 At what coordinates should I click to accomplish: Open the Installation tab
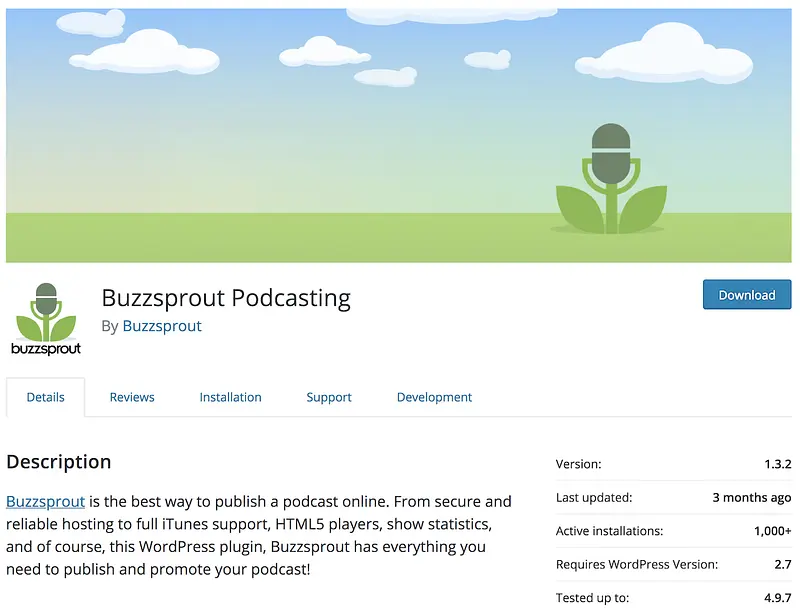(230, 397)
